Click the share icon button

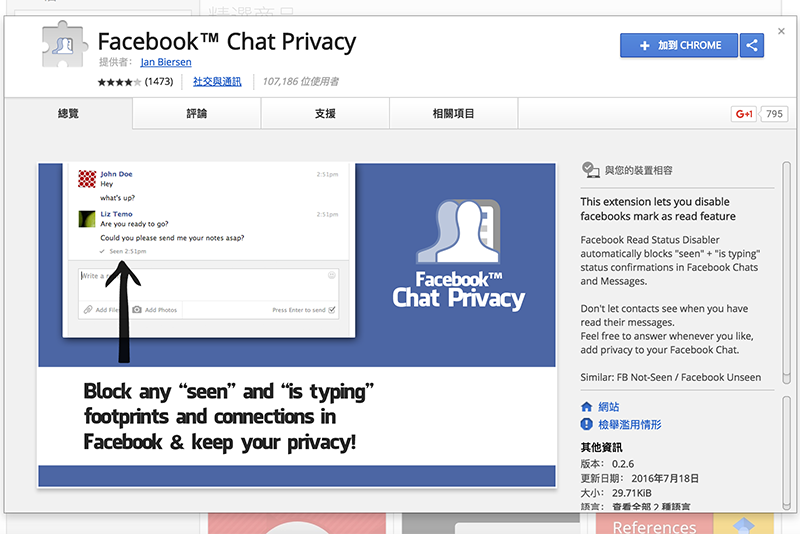(x=752, y=45)
